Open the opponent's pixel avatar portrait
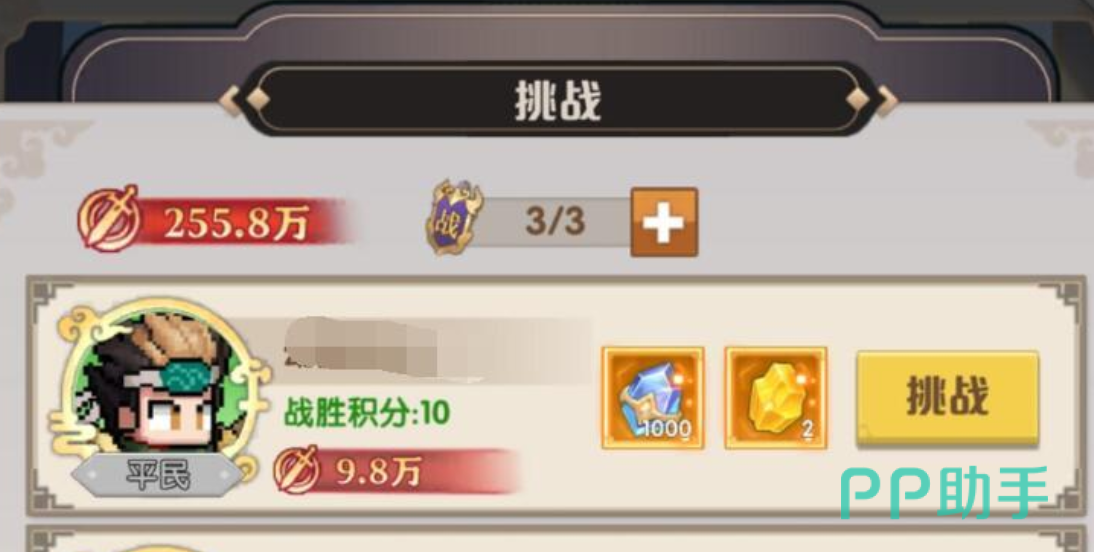Image resolution: width=1094 pixels, height=552 pixels. coord(159,388)
